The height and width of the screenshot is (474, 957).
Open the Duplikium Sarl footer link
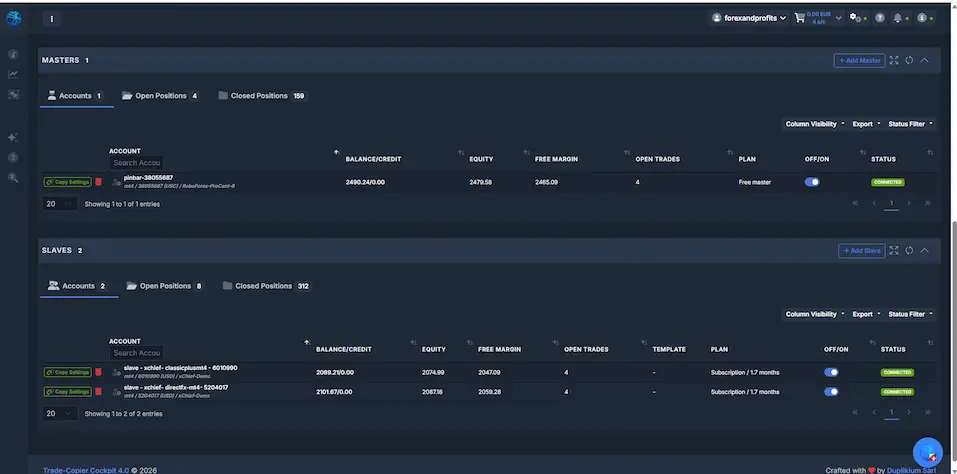[x=911, y=470]
